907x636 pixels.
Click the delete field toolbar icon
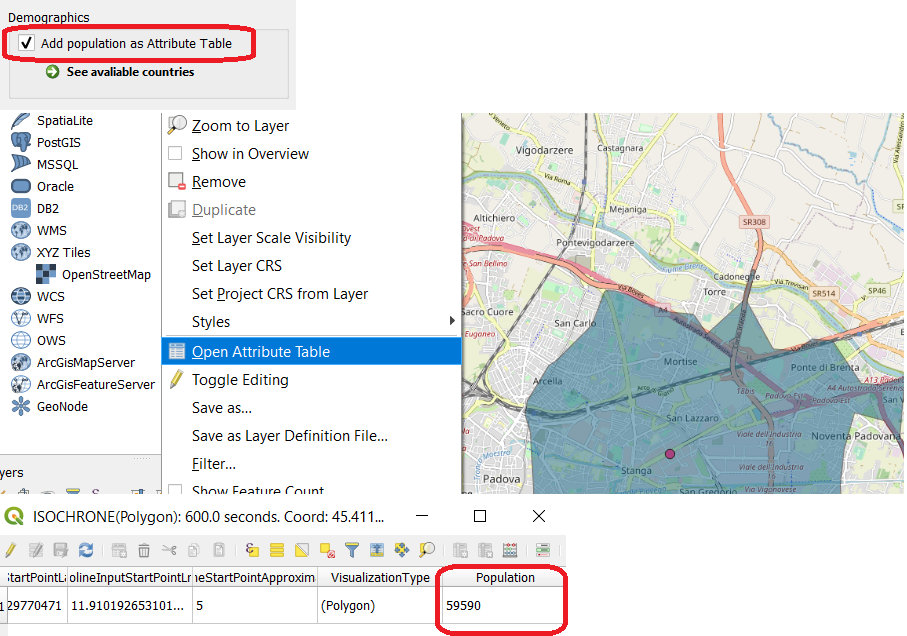coord(485,550)
